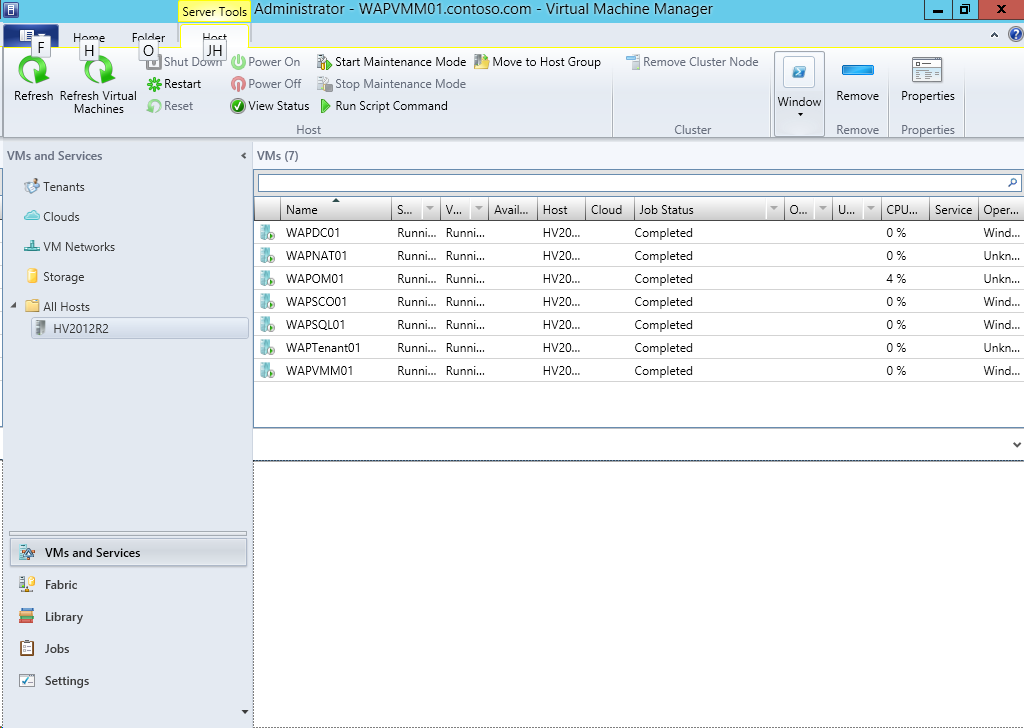Sort by Availability column header
This screenshot has width=1024, height=728.
513,210
